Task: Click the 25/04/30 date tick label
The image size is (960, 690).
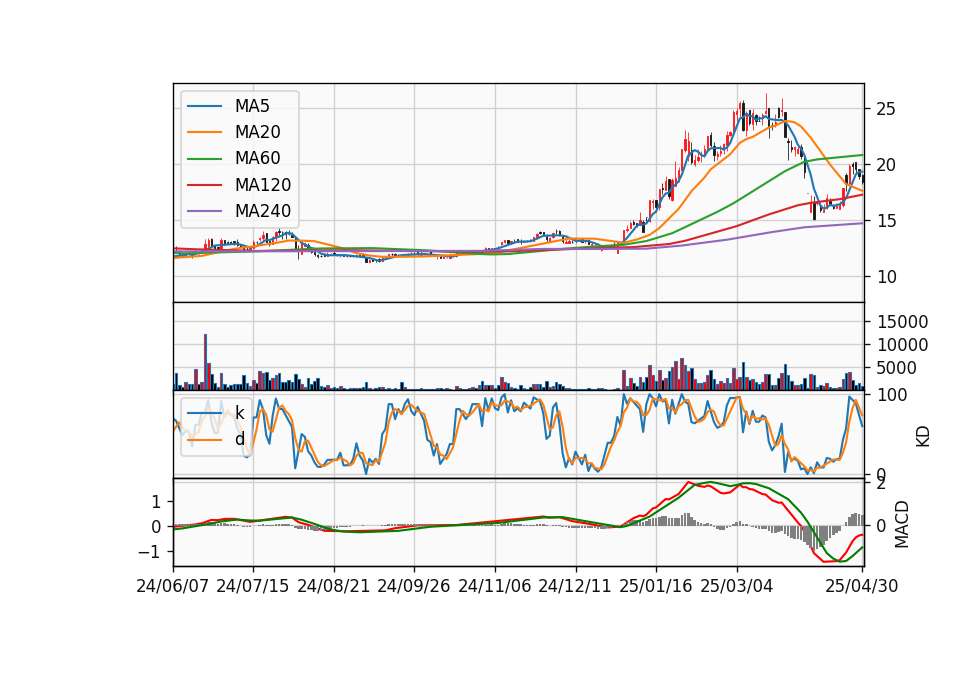Action: pyautogui.click(x=862, y=586)
